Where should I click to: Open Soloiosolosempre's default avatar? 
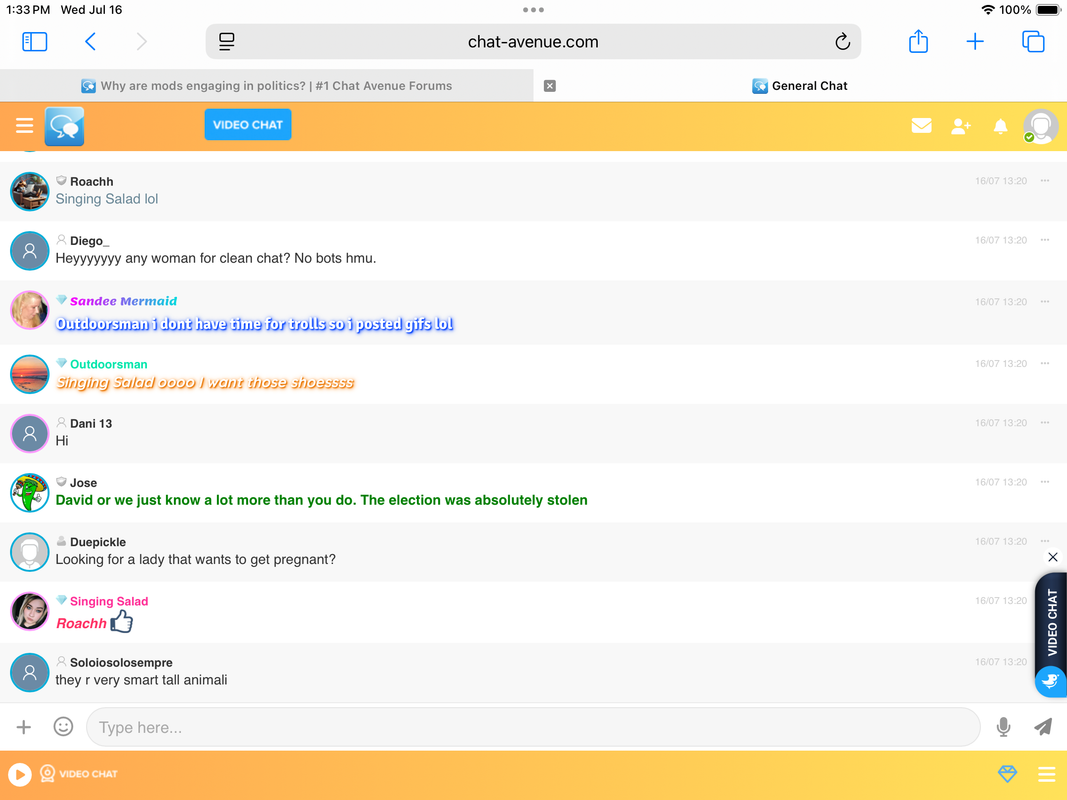click(x=30, y=673)
